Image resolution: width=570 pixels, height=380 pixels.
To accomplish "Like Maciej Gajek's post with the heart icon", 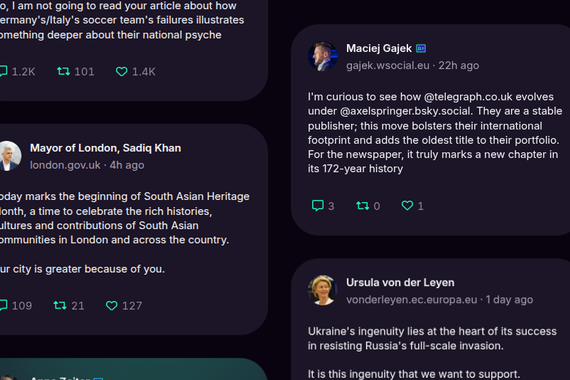I will [407, 205].
